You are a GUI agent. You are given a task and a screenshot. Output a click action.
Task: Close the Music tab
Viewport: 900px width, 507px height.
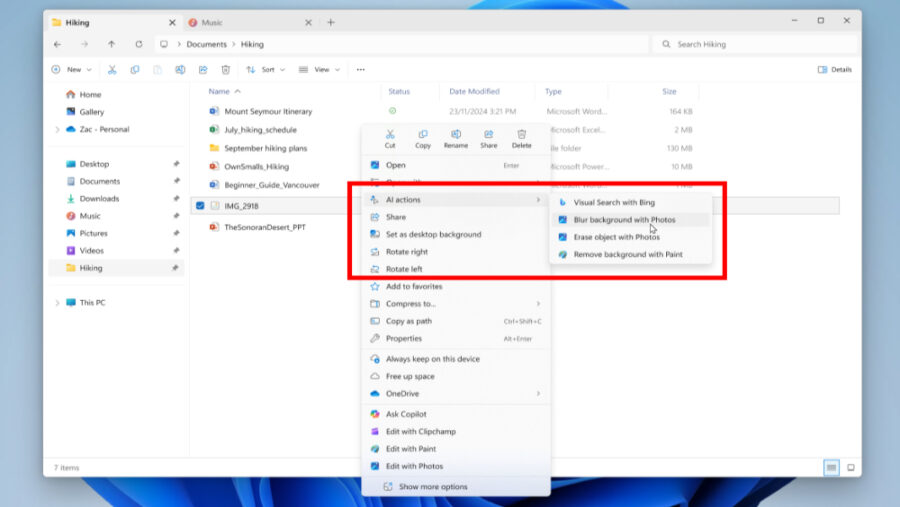308,22
